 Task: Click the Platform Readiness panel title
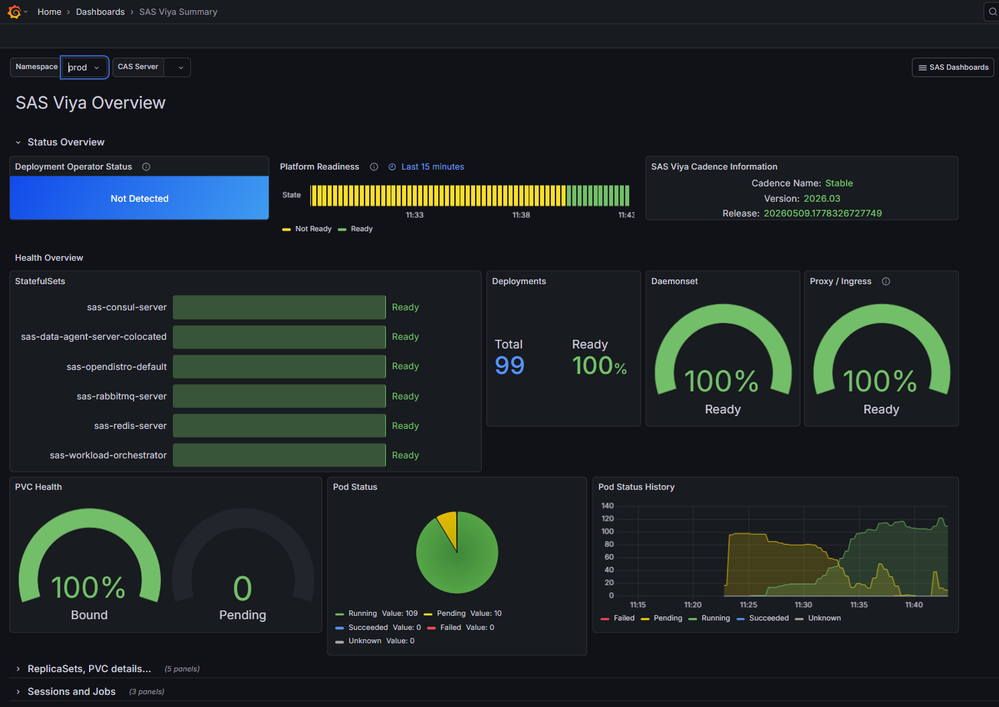(x=319, y=167)
